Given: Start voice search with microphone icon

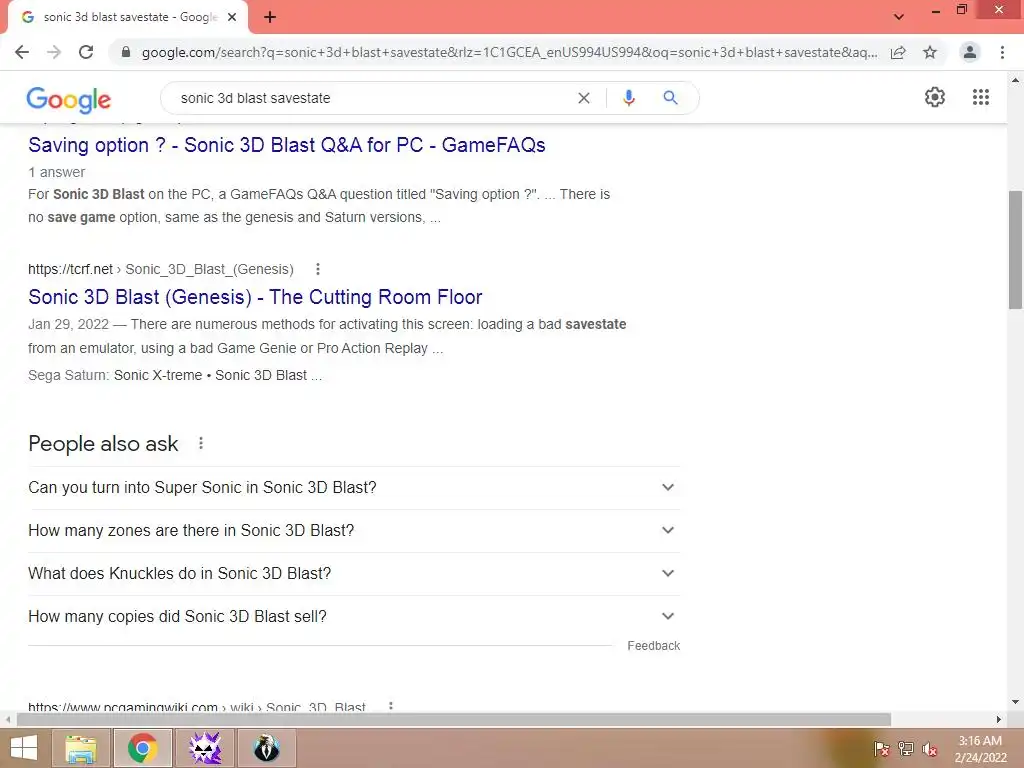Looking at the screenshot, I should tap(628, 98).
